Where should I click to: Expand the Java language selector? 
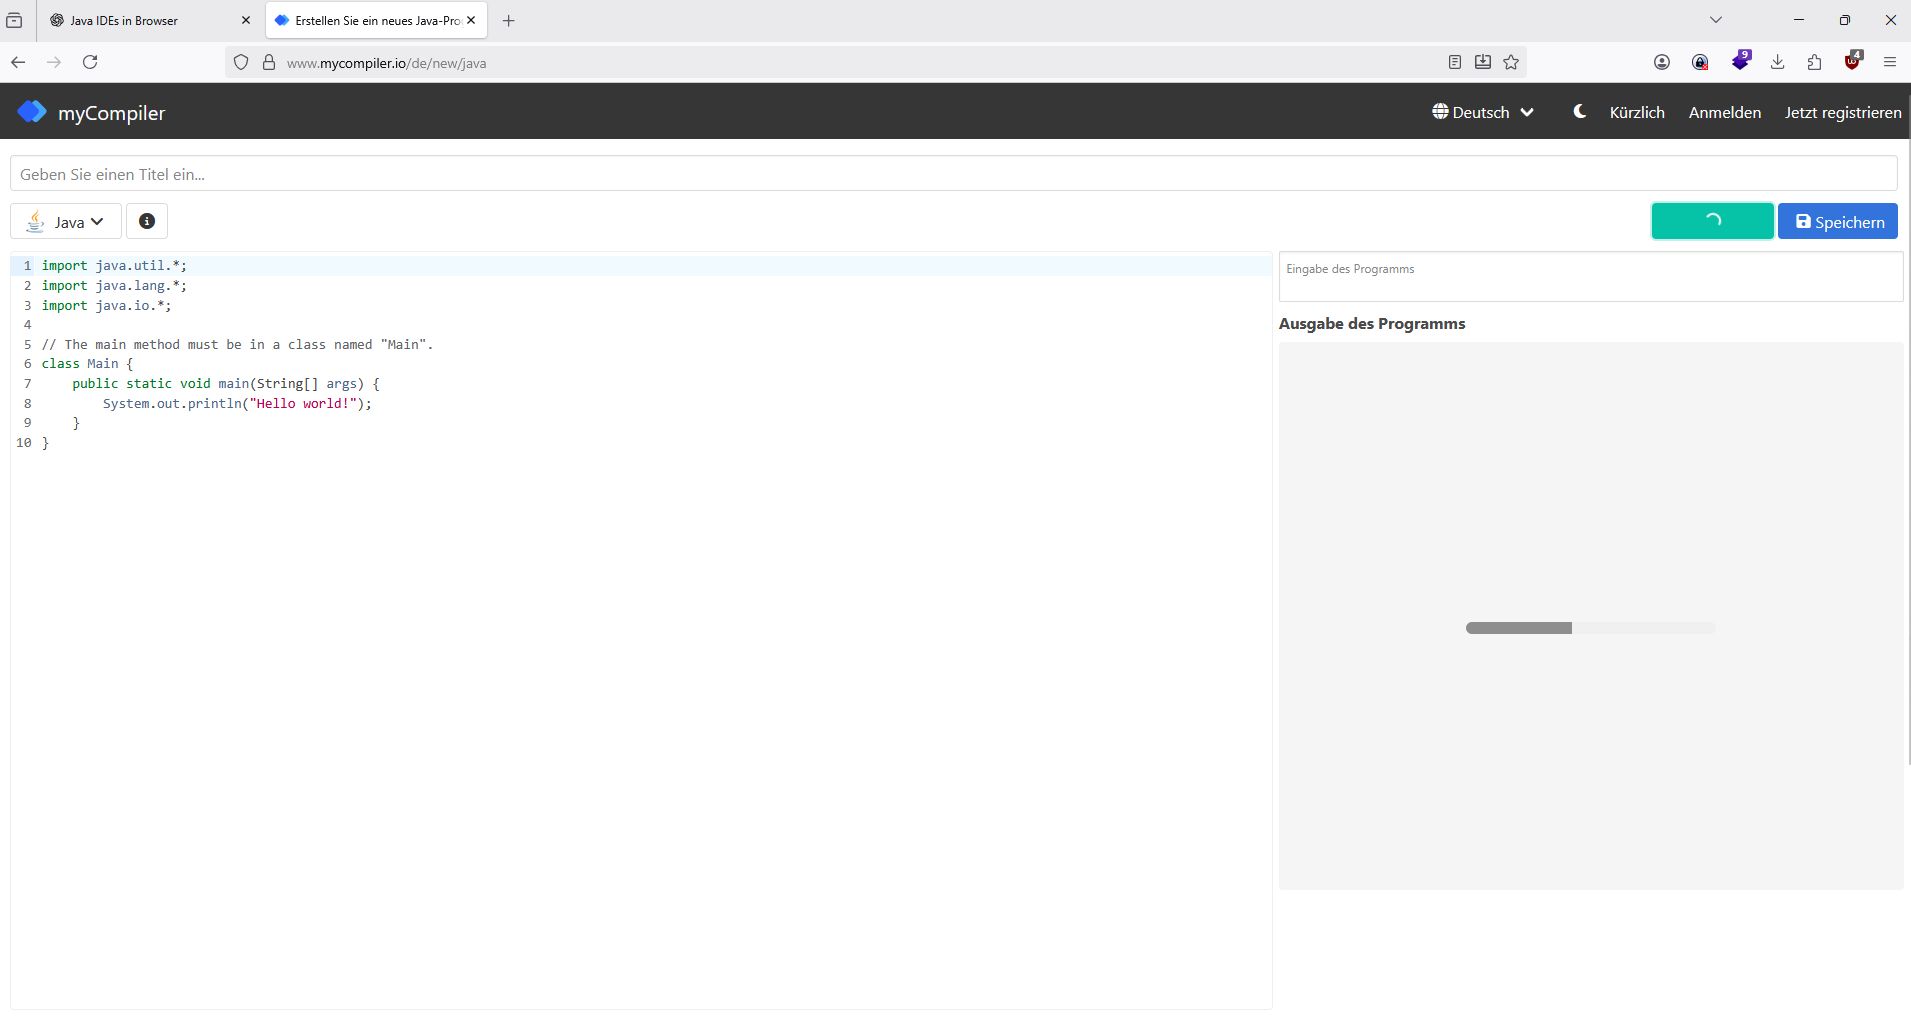[x=66, y=222]
